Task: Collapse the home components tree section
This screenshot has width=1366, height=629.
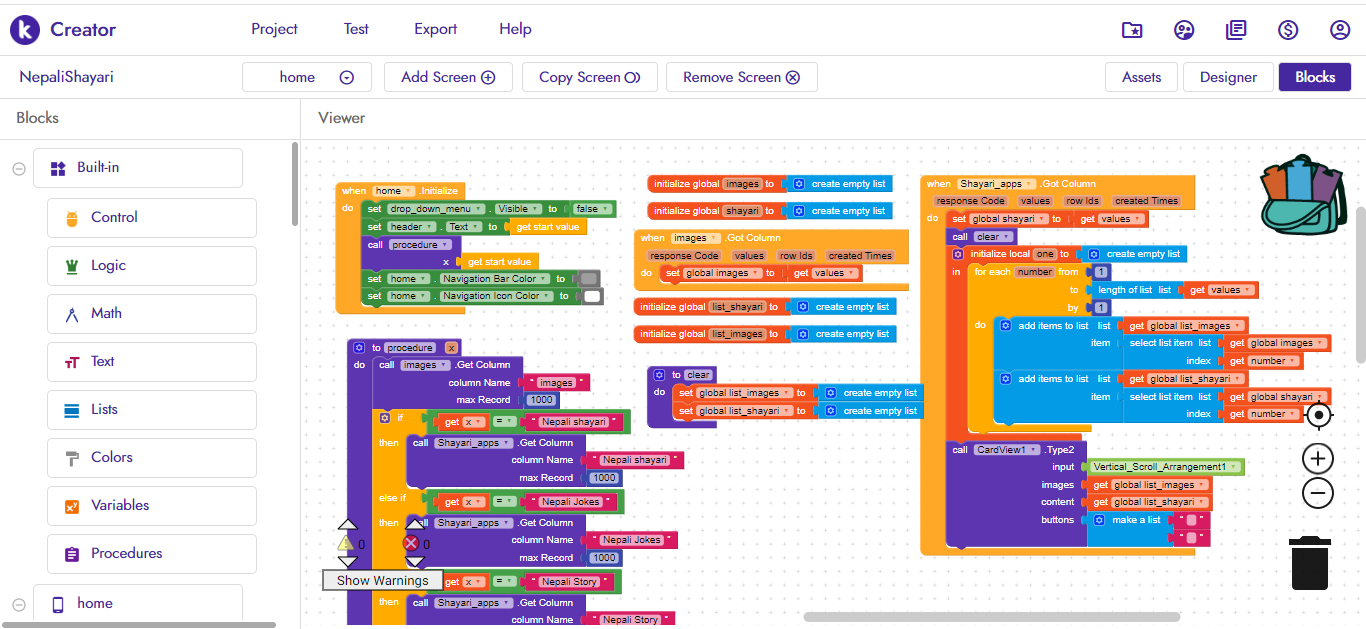Action: tap(19, 604)
